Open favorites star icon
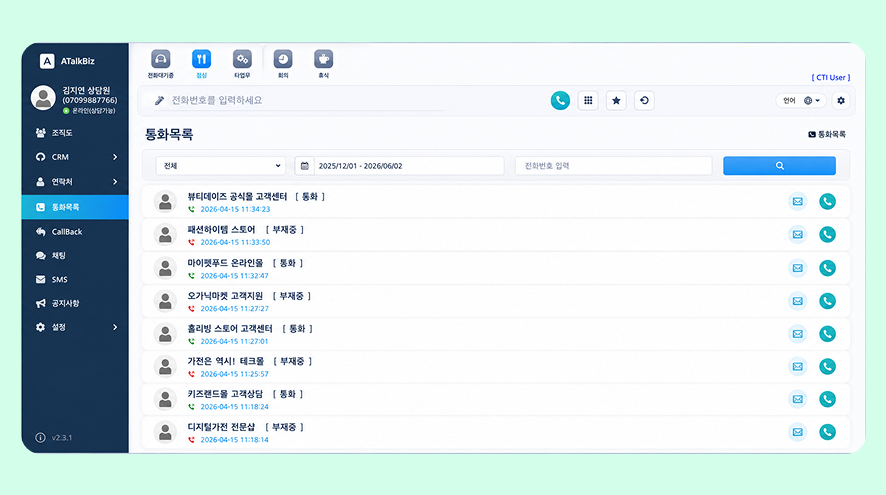886x495 pixels. coord(616,101)
